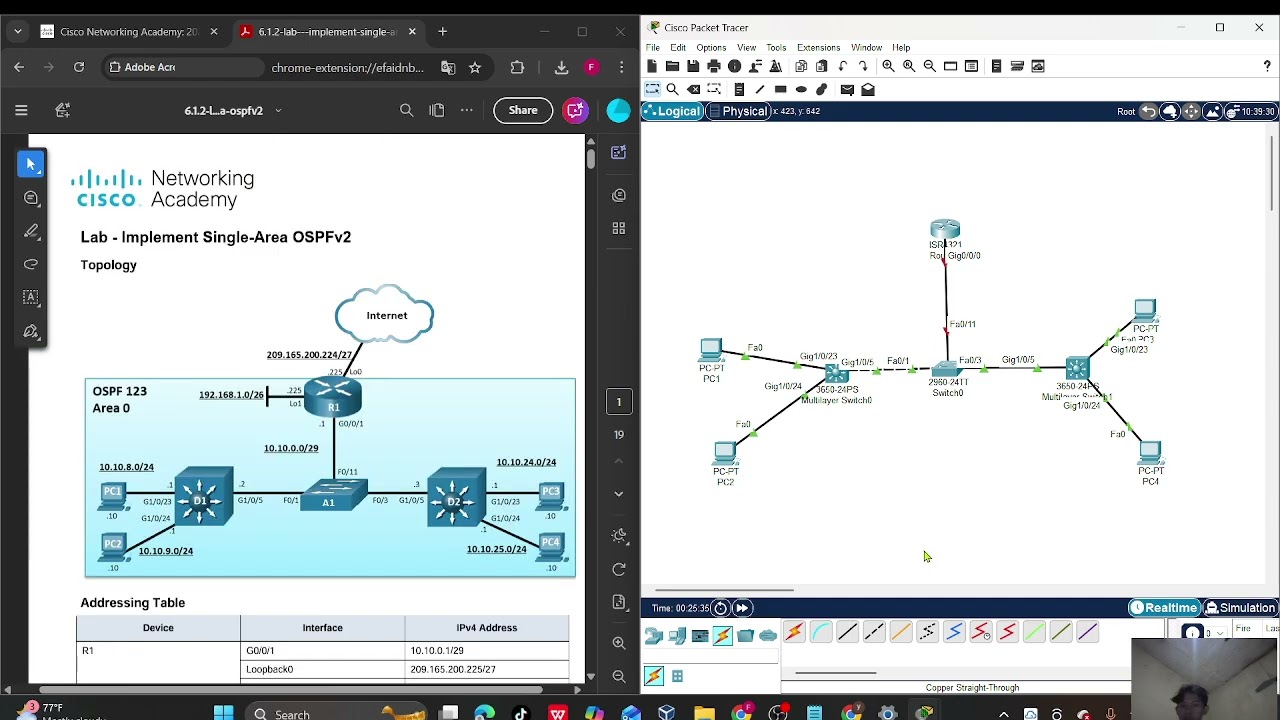This screenshot has height=720, width=1280.
Task: Select Connections lightning category icon
Action: (x=722, y=635)
